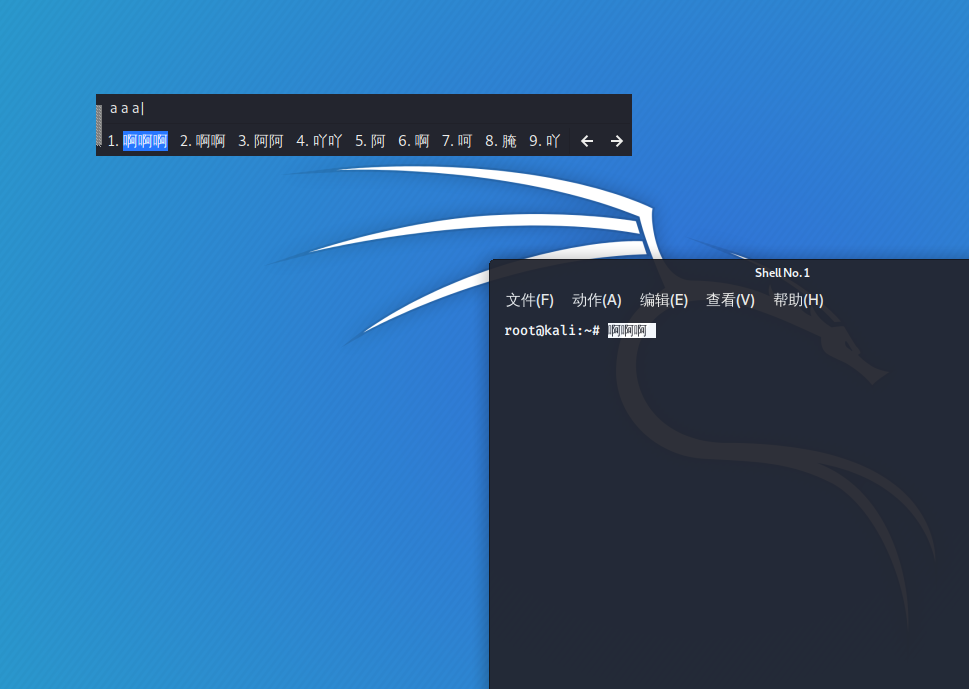969x689 pixels.
Task: Go to next candidate page arrow
Action: (x=617, y=141)
